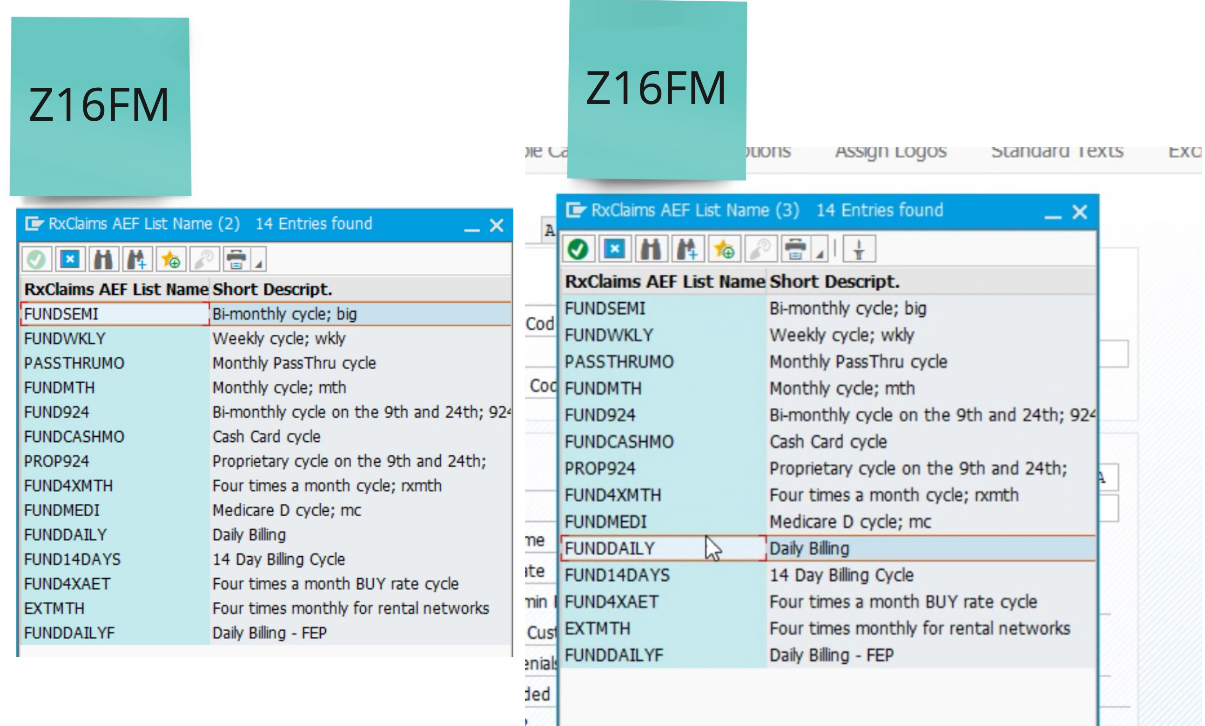Open the Standard Texts tab behind the right dialog
The image size is (1205, 726).
pyautogui.click(x=1057, y=151)
